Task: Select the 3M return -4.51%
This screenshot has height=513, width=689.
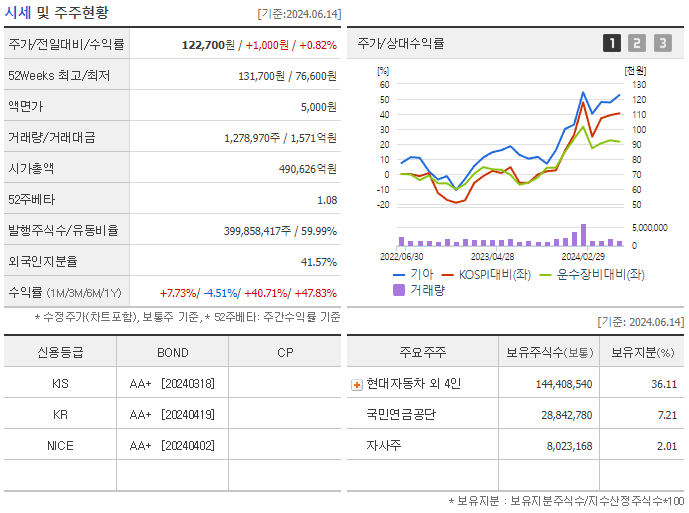Action: click(221, 293)
